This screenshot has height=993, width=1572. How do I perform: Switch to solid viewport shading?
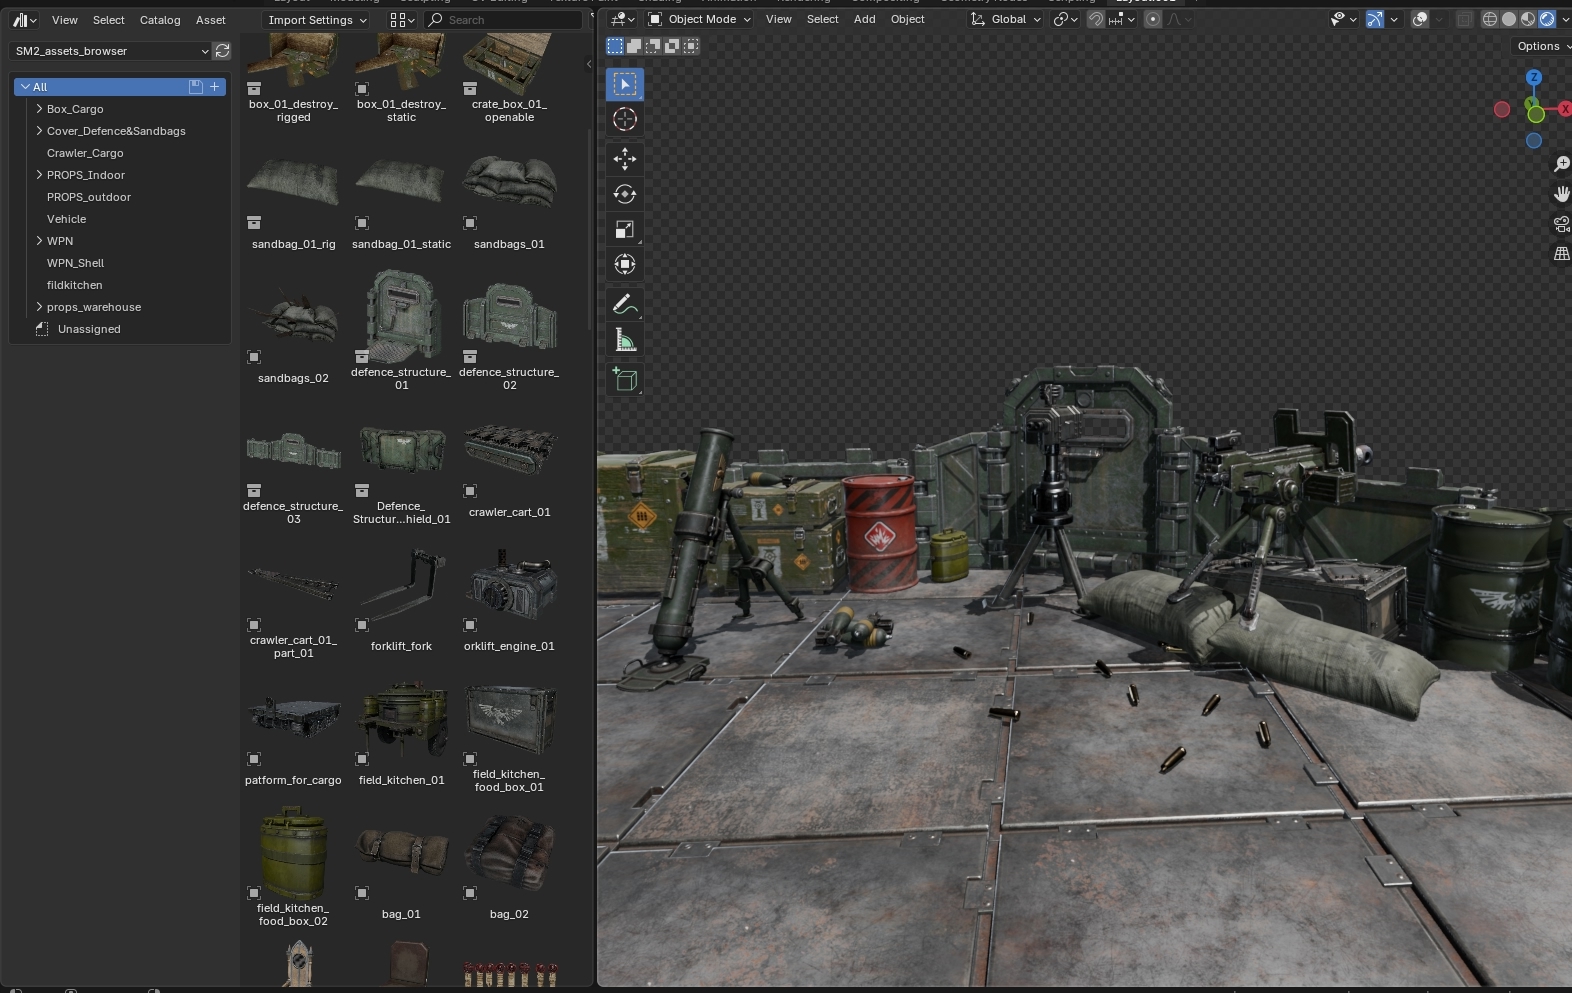pos(1509,19)
